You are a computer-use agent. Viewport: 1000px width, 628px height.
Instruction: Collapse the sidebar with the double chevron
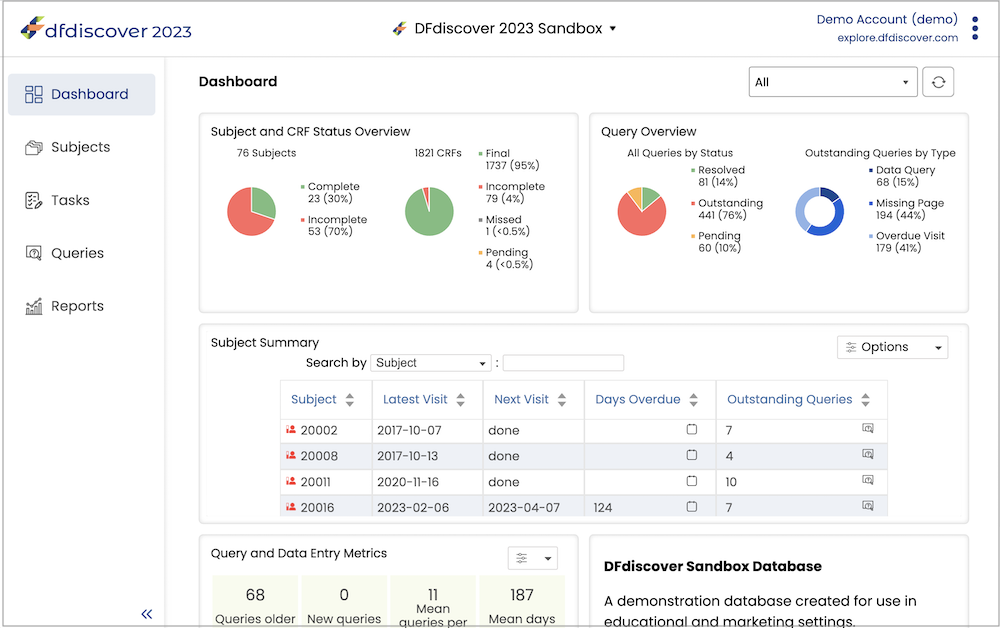[147, 614]
